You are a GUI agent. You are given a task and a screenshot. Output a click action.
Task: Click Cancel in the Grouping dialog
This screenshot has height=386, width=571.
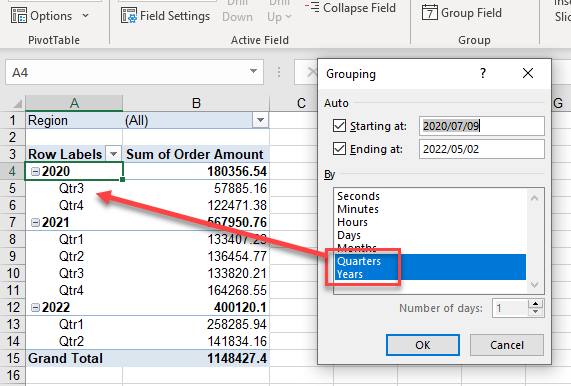pos(507,345)
